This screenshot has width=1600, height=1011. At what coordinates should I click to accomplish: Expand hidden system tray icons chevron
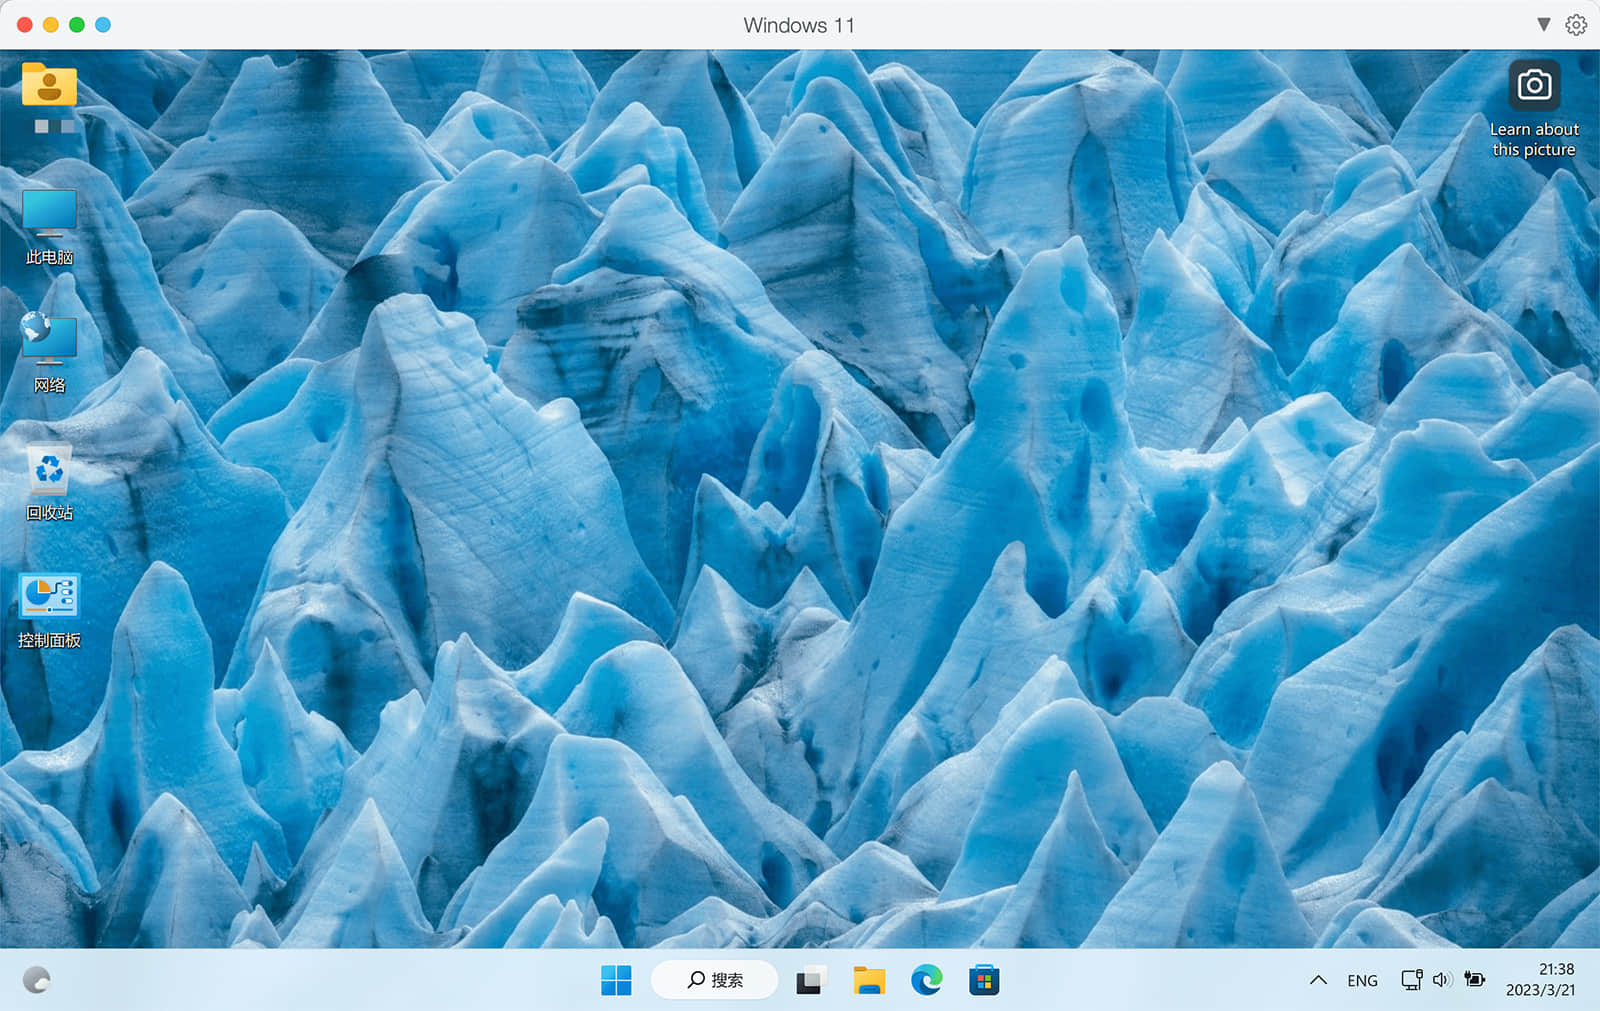point(1318,980)
